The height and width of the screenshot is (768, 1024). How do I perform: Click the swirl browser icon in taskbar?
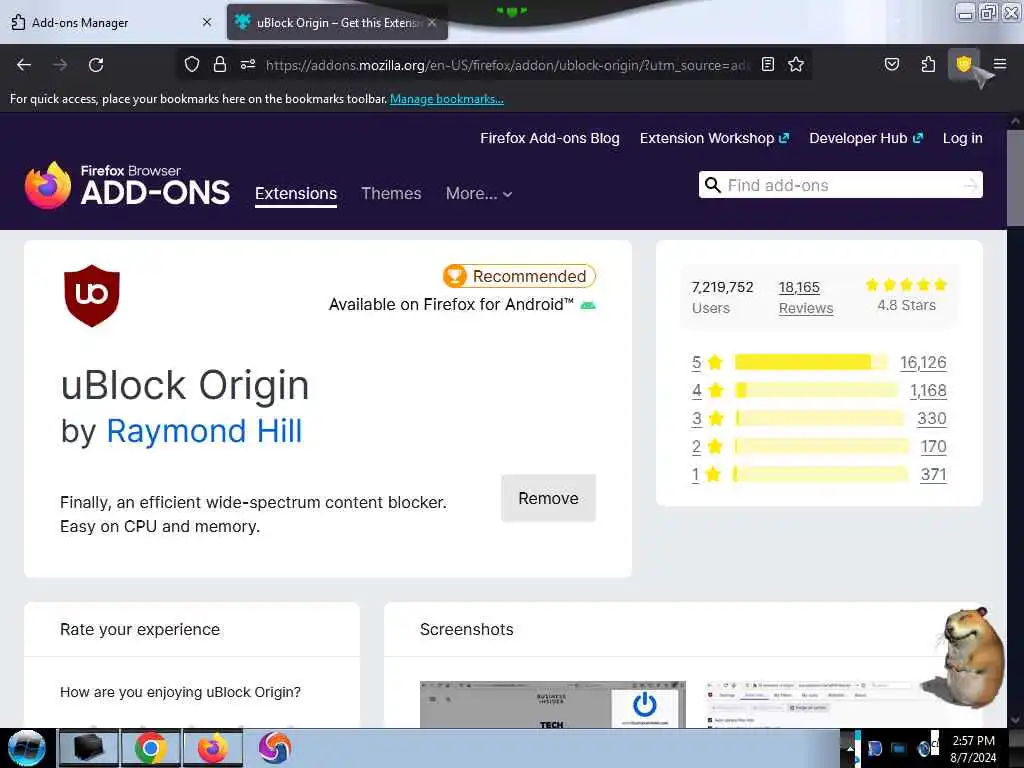tap(274, 748)
